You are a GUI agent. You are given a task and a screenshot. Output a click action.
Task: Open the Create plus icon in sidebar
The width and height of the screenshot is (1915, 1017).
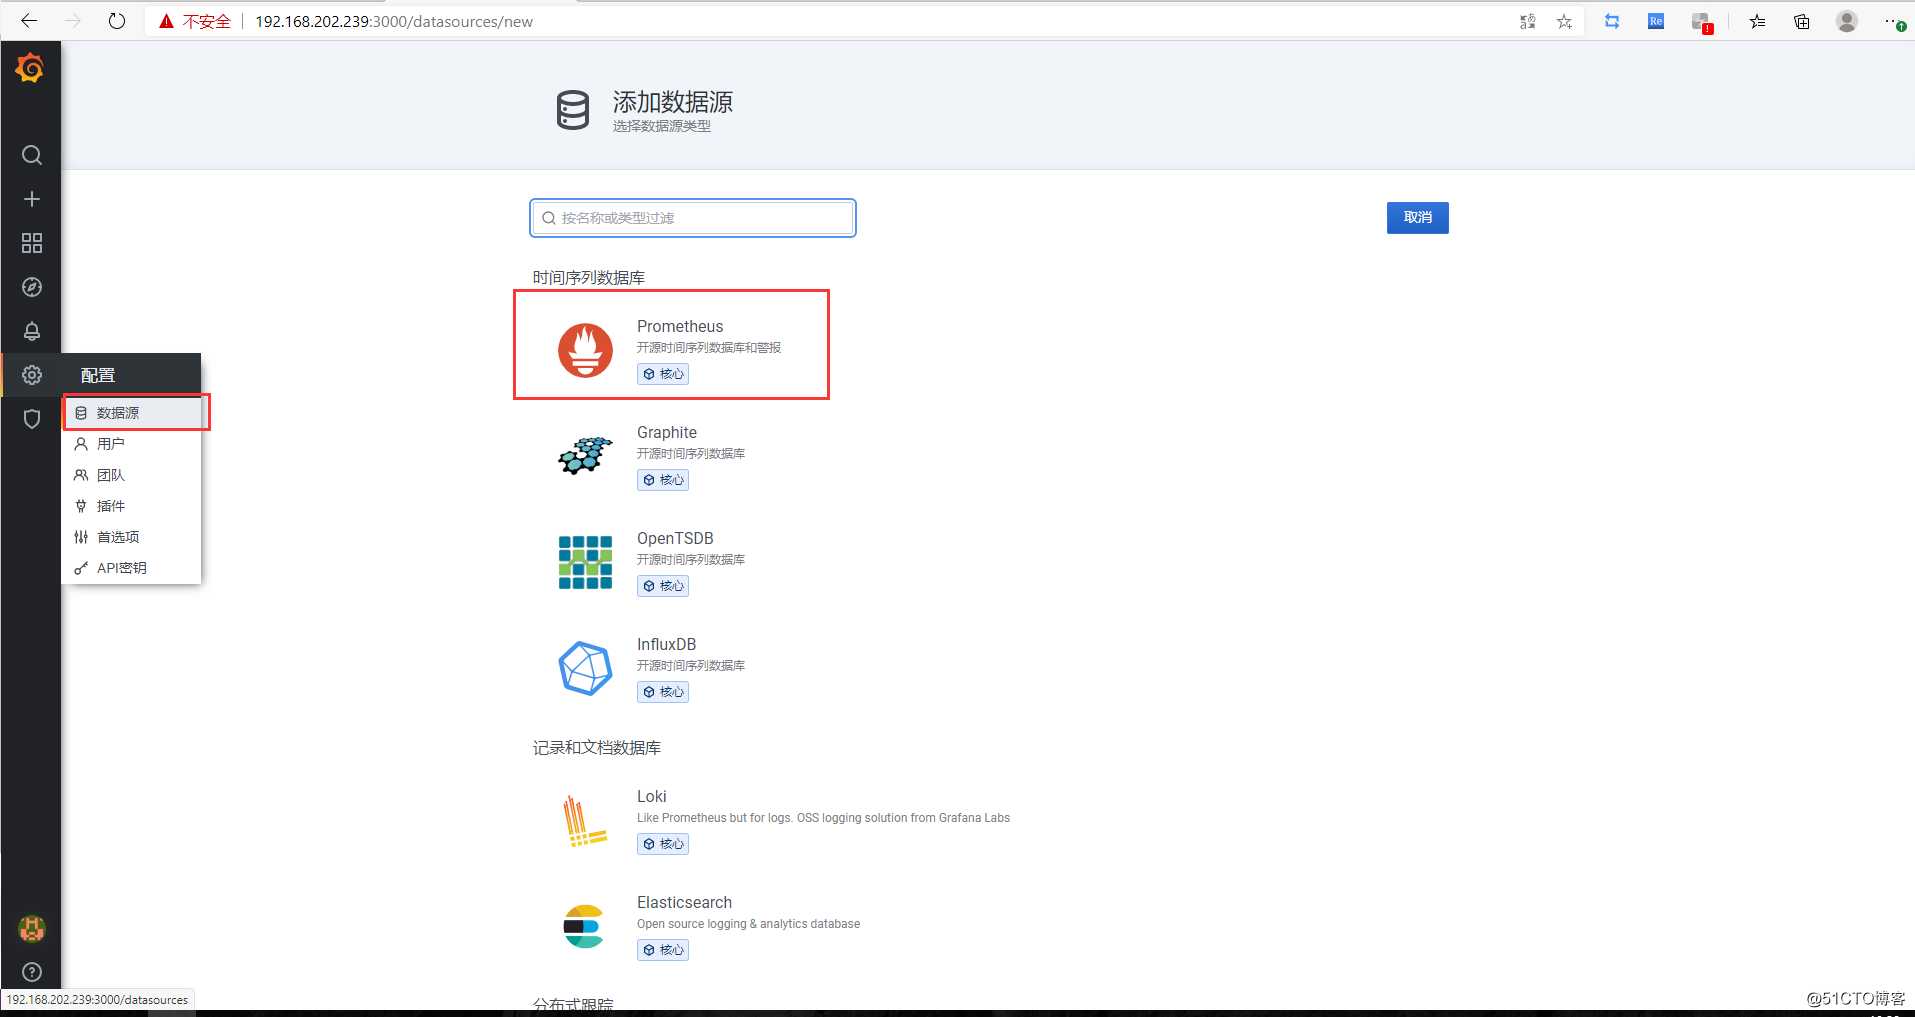coord(32,199)
